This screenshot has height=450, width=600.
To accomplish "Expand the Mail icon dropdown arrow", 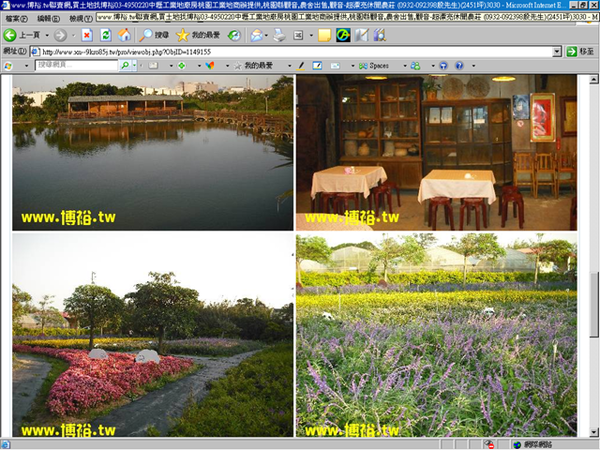I will 266,35.
